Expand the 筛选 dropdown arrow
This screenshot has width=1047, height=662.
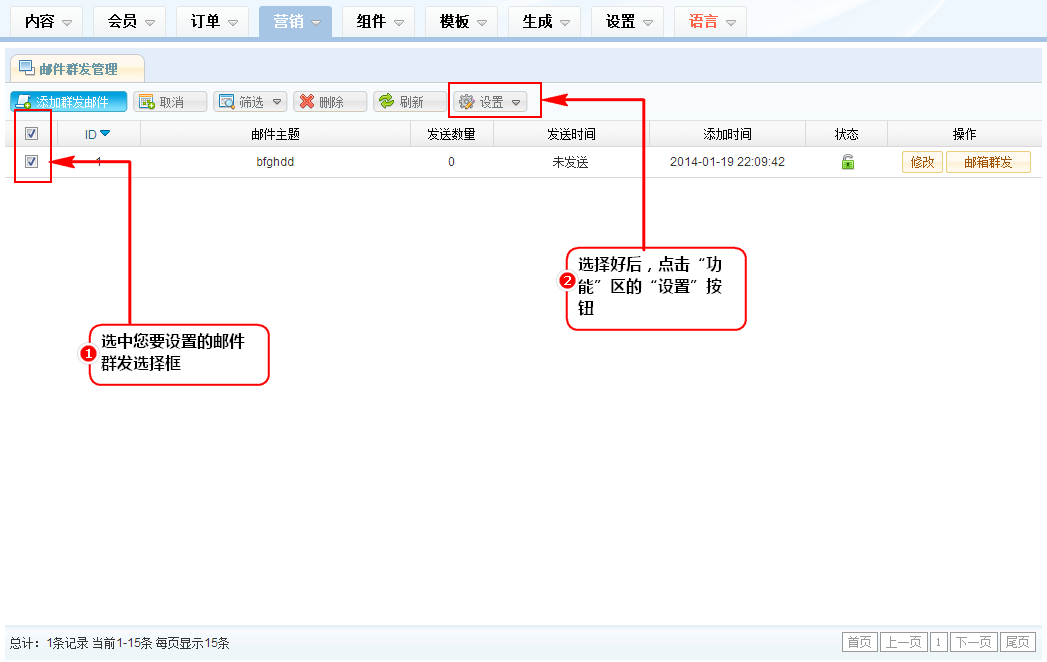point(276,102)
